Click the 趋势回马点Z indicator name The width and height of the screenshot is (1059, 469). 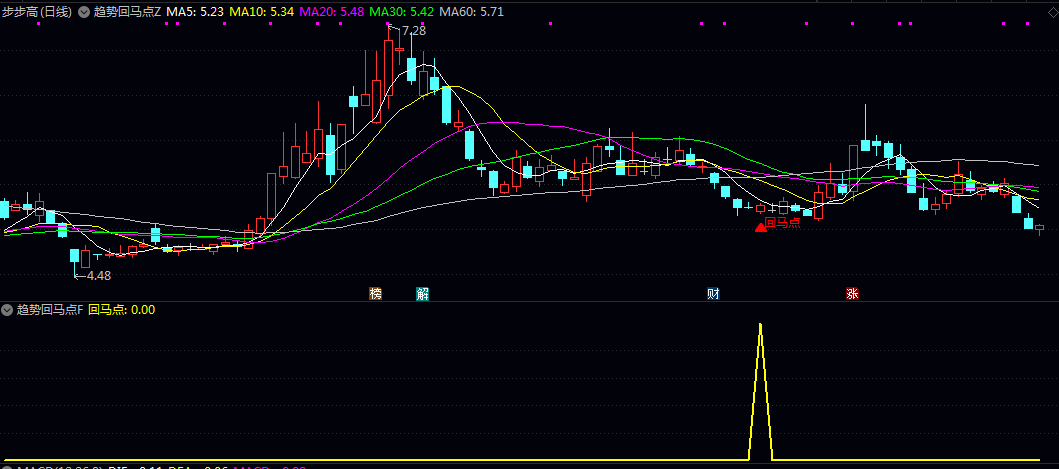126,12
